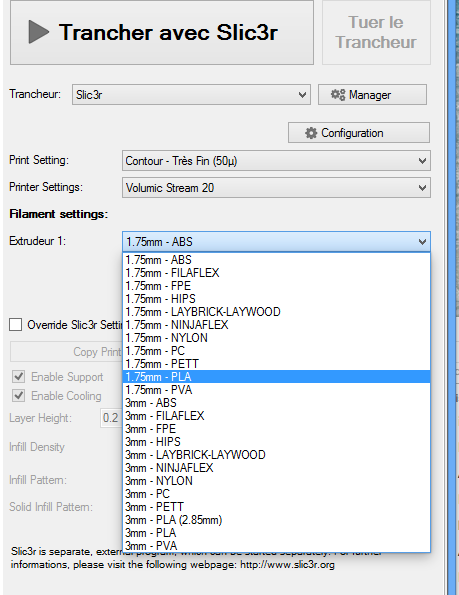459x595 pixels.
Task: Pick 1.75mm - PC filament
Action: [x=276, y=351]
